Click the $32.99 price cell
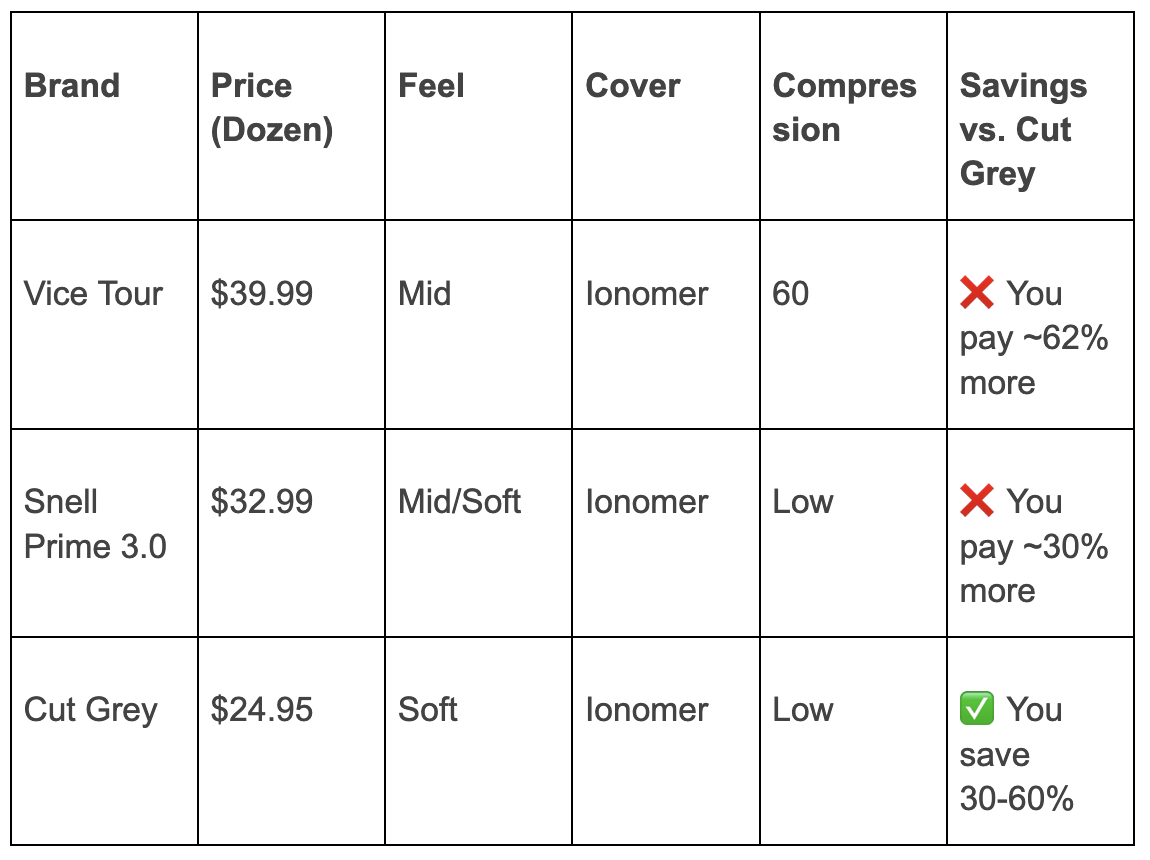Screen dimensions: 1150x860 (x=291, y=533)
